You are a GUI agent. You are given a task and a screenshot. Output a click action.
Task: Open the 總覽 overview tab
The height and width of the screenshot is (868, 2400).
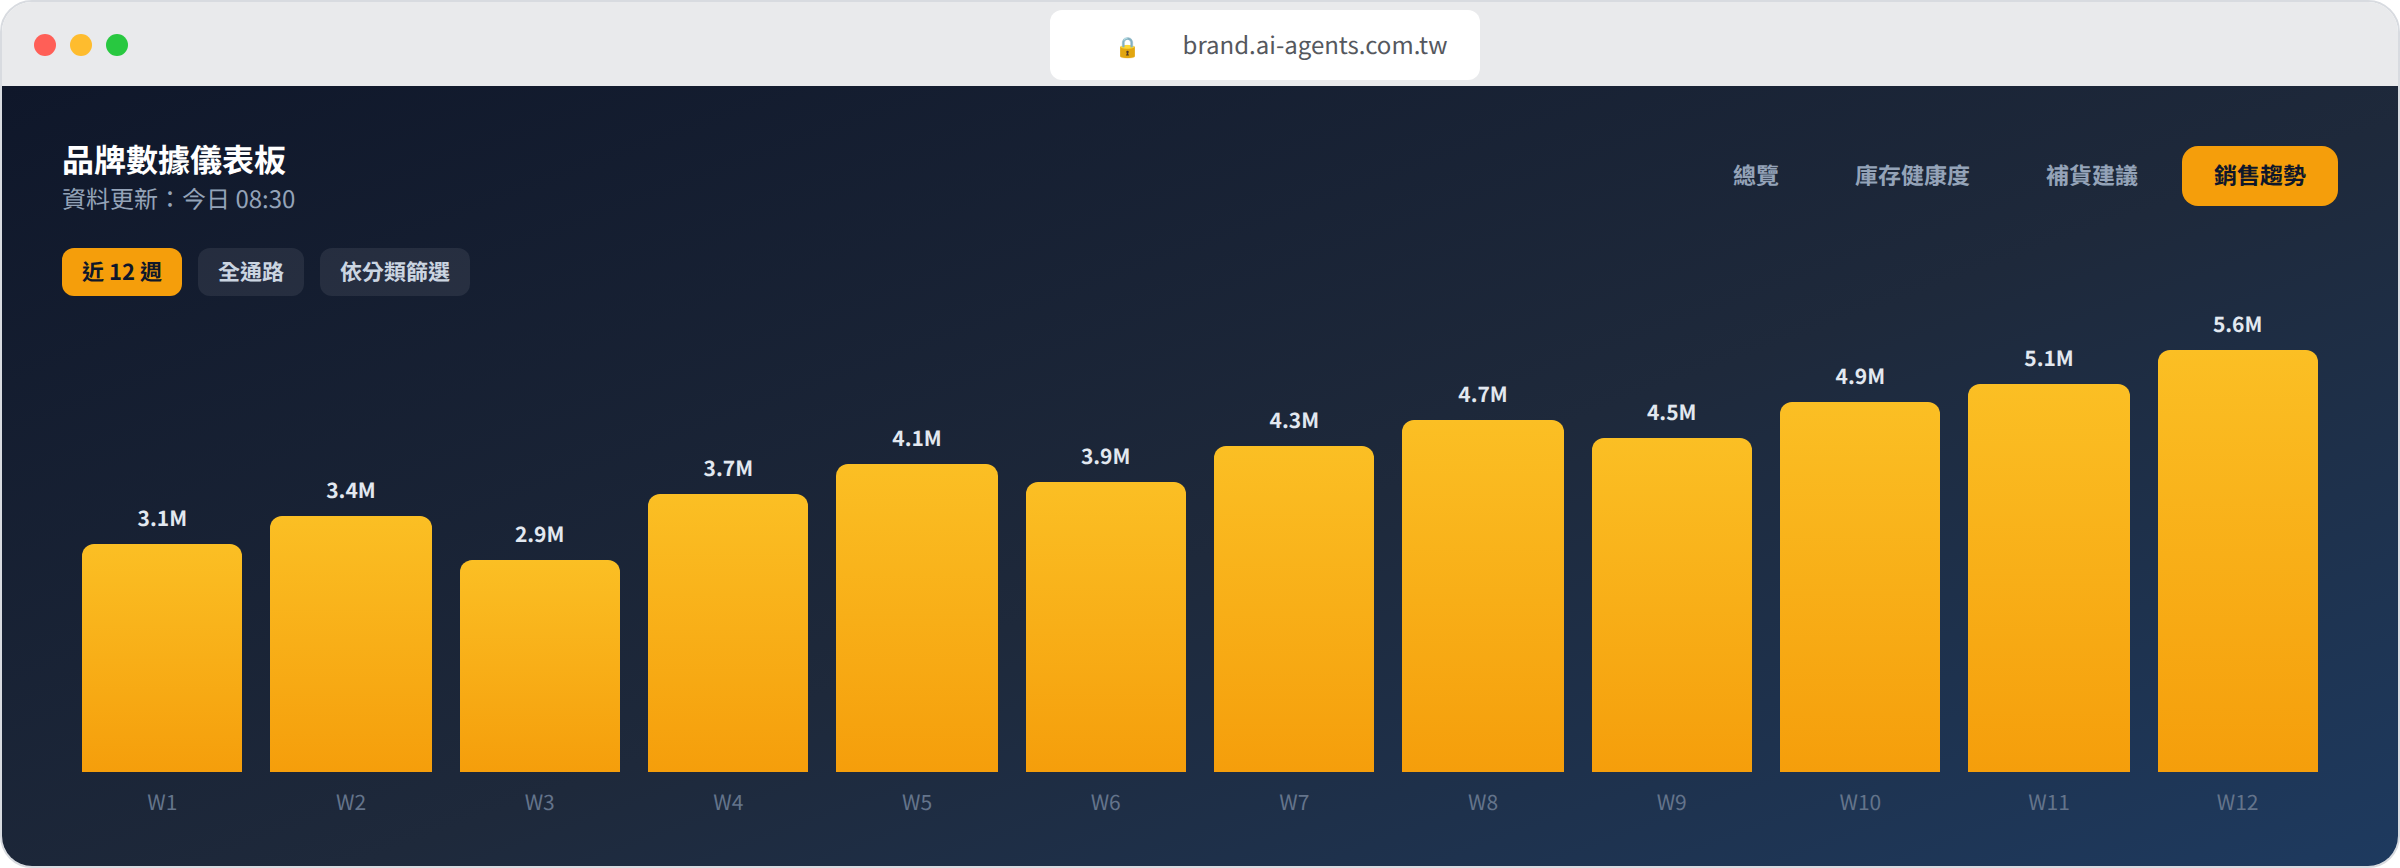[1756, 176]
